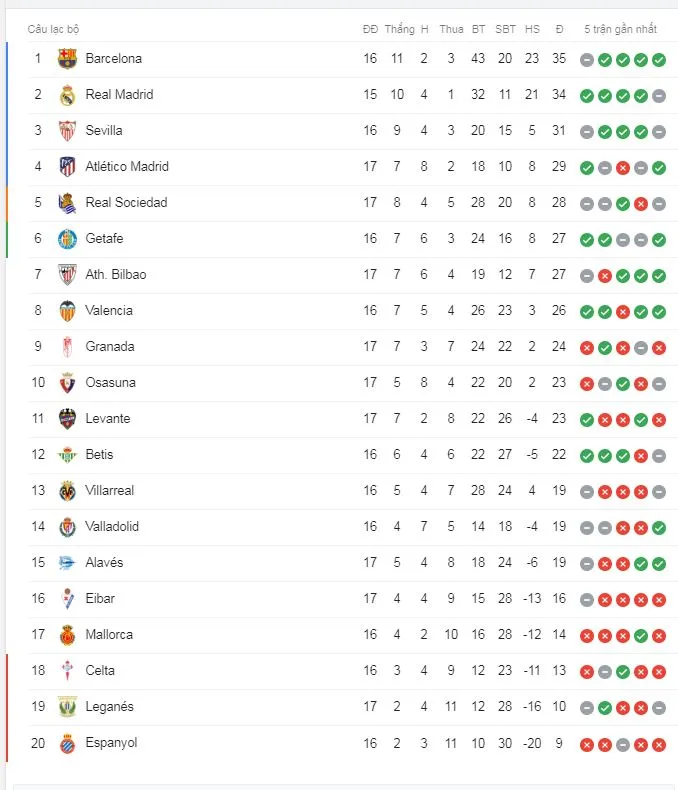Click the Atlético Madrid crest icon

pyautogui.click(x=67, y=167)
